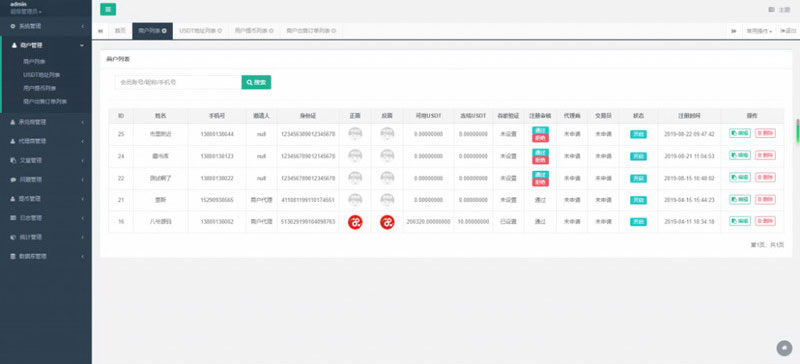Expand the database management sidebar menu

click(x=46, y=256)
